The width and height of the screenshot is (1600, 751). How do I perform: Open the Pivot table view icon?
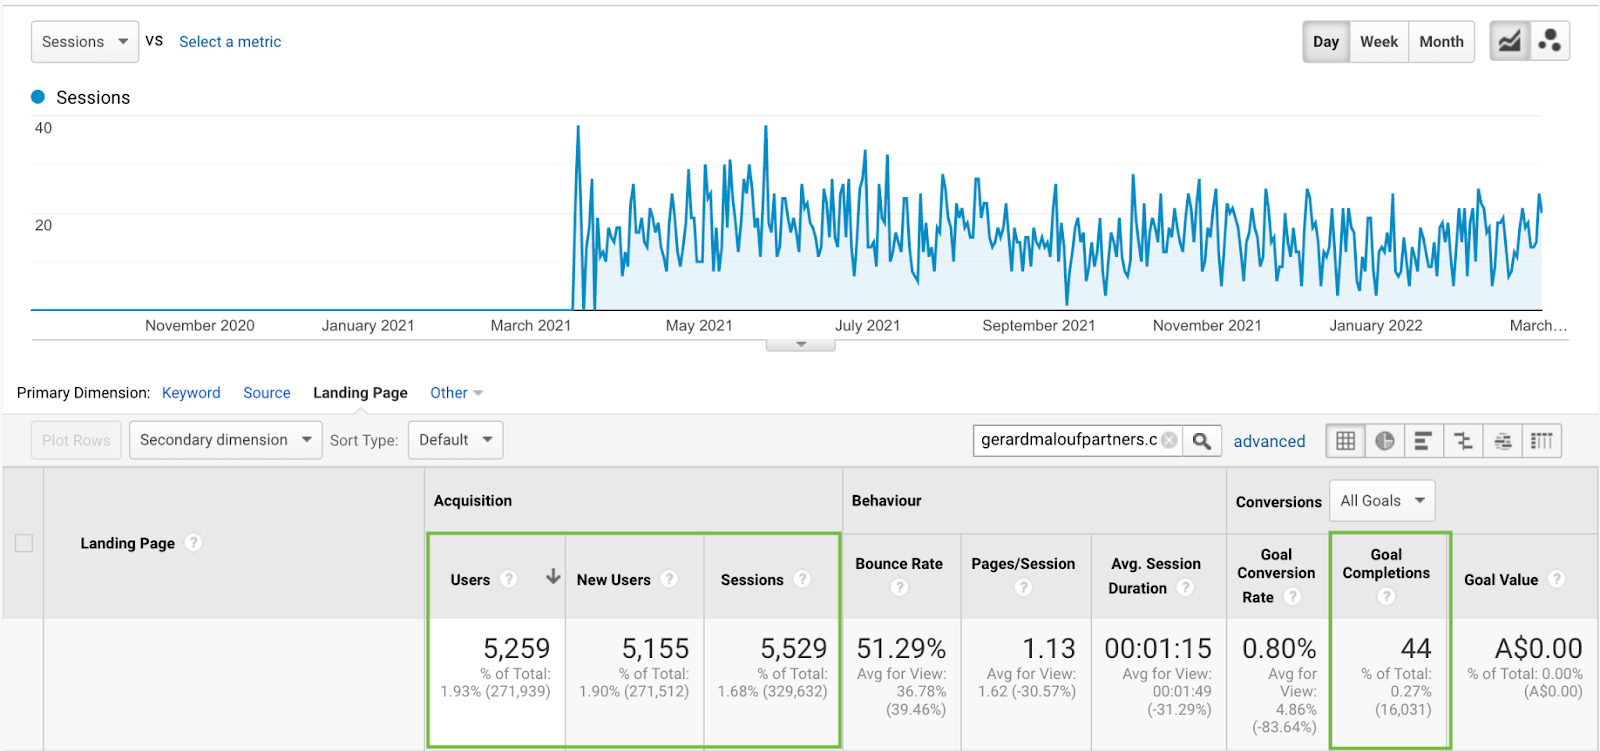pos(1541,441)
